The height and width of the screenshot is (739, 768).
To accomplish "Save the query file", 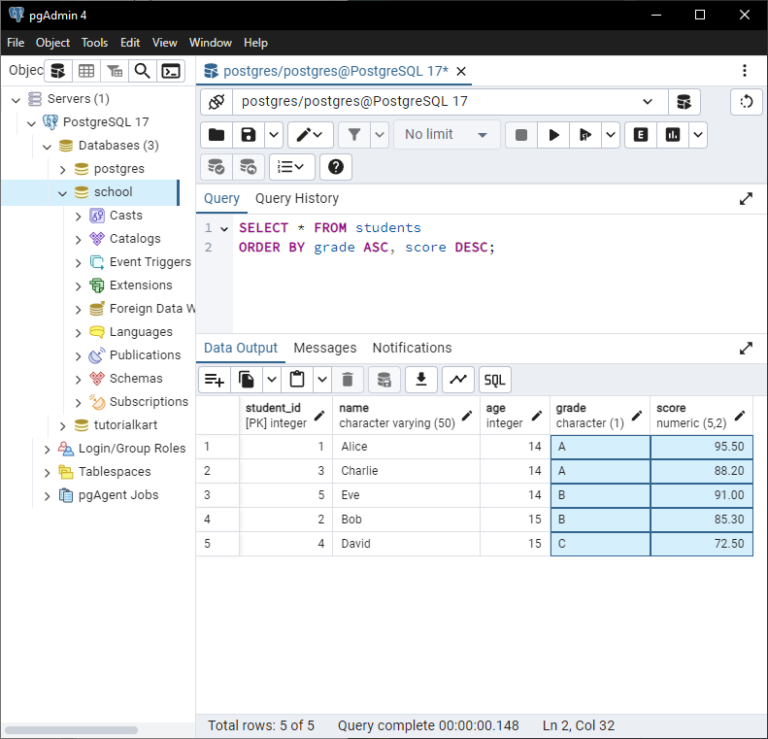I will (248, 135).
